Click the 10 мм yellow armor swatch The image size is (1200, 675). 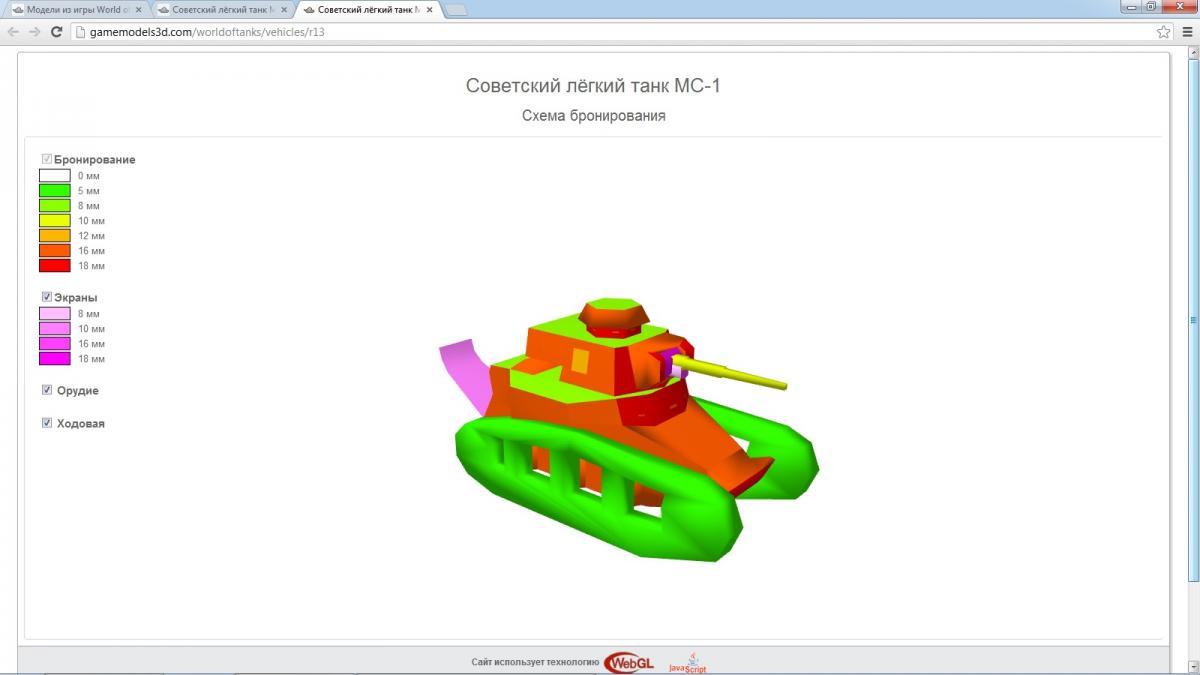tap(55, 221)
